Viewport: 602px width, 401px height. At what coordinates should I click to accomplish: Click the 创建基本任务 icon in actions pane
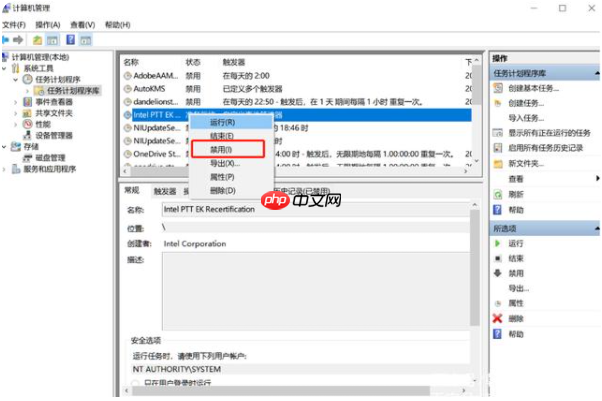[498, 89]
